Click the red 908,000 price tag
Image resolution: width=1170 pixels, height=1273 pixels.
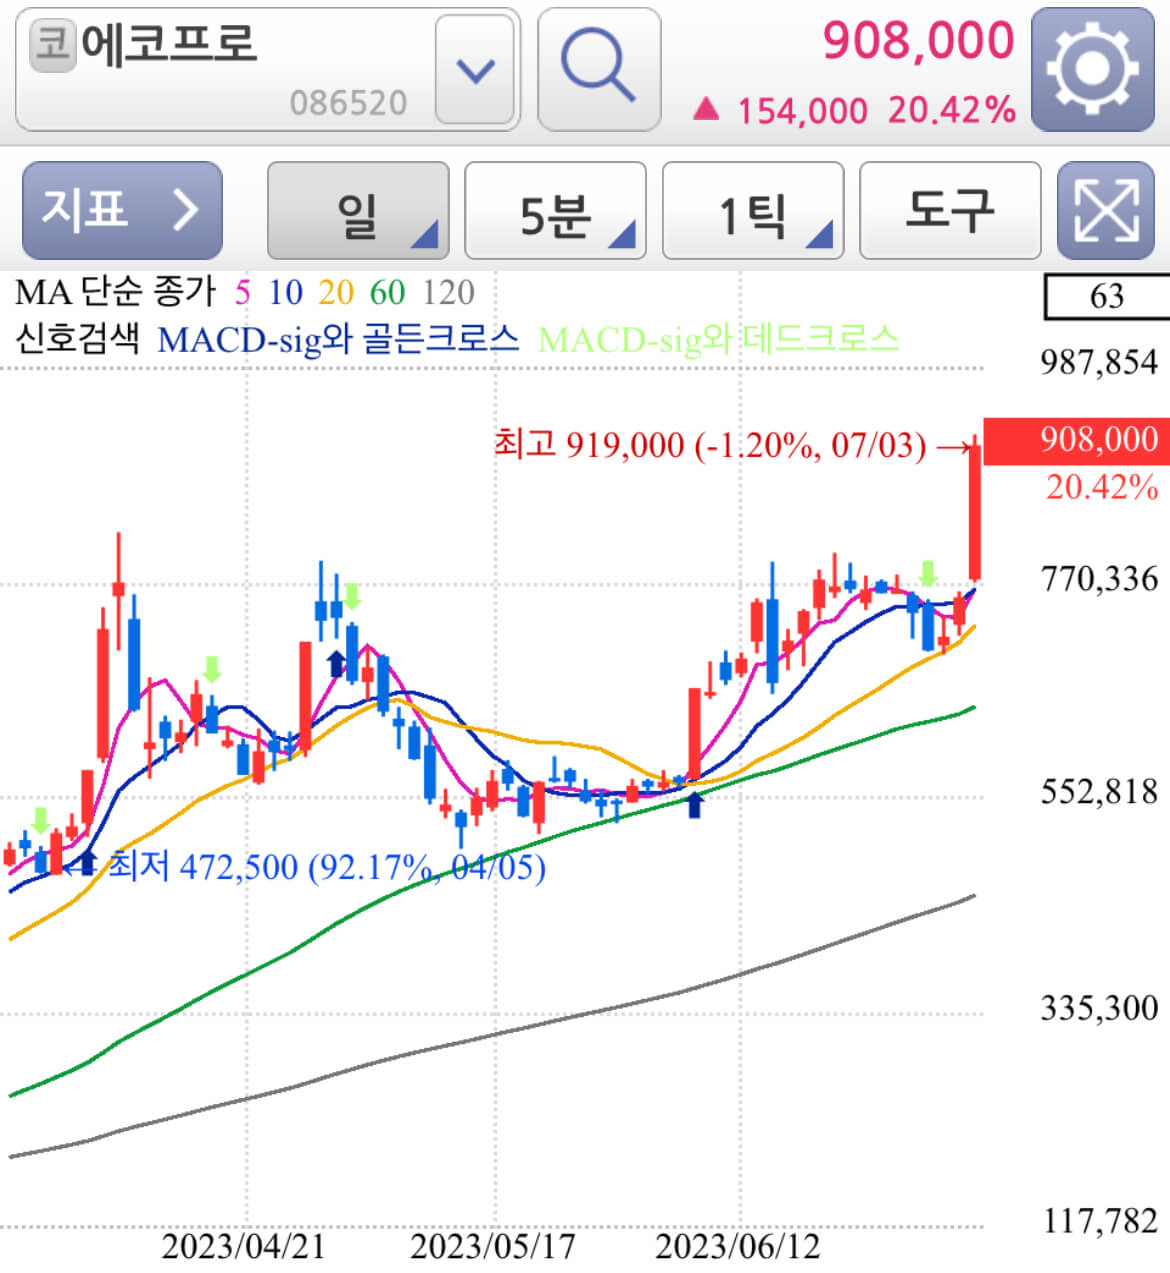tap(1077, 440)
